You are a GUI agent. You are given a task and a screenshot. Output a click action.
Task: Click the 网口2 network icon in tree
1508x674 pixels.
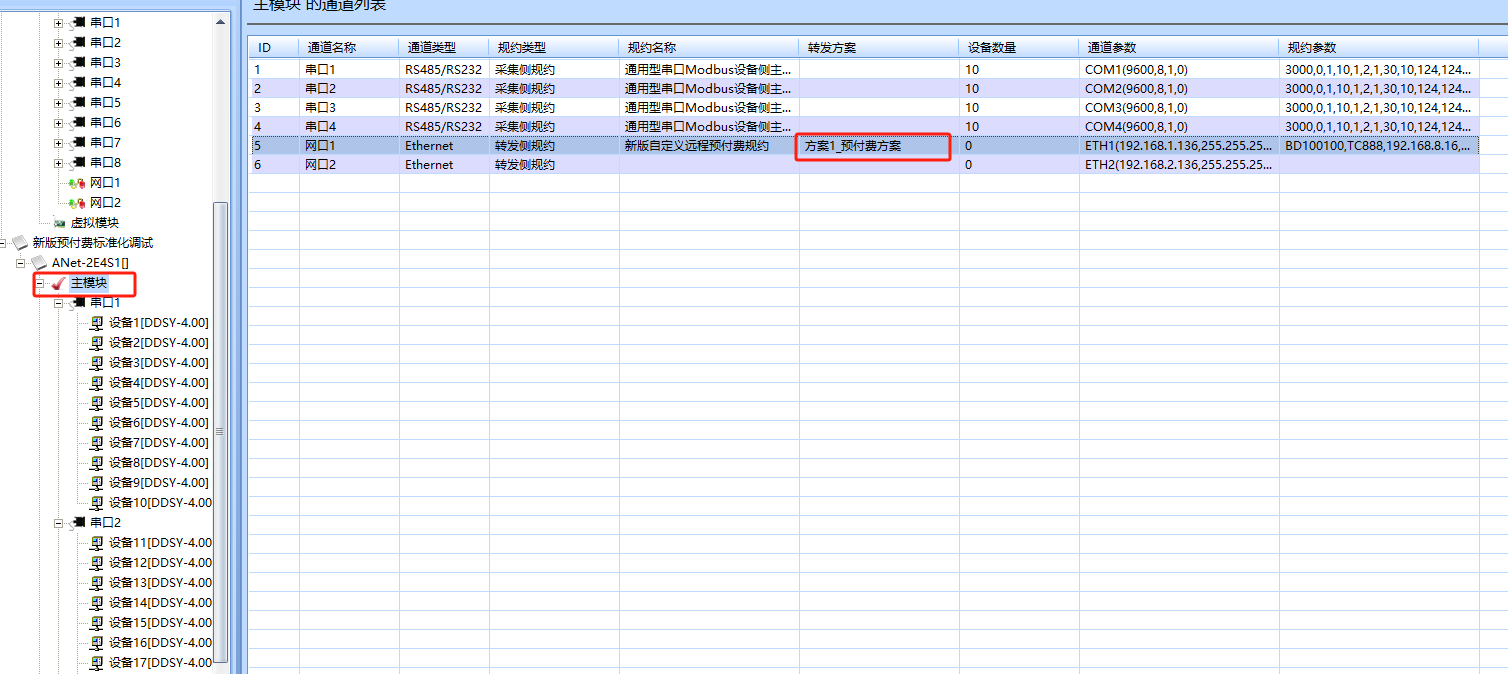[x=77, y=203]
